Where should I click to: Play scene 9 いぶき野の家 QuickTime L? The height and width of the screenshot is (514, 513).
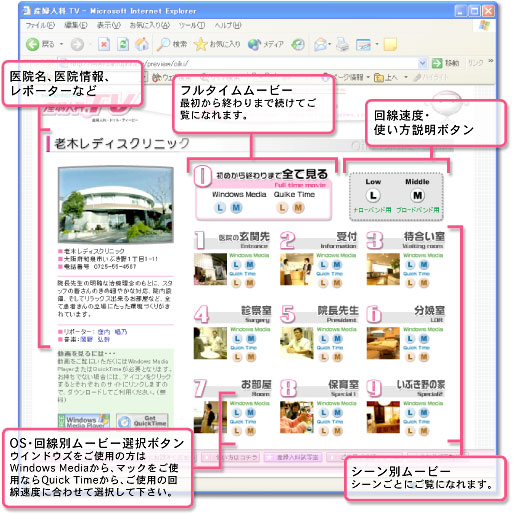(410, 431)
